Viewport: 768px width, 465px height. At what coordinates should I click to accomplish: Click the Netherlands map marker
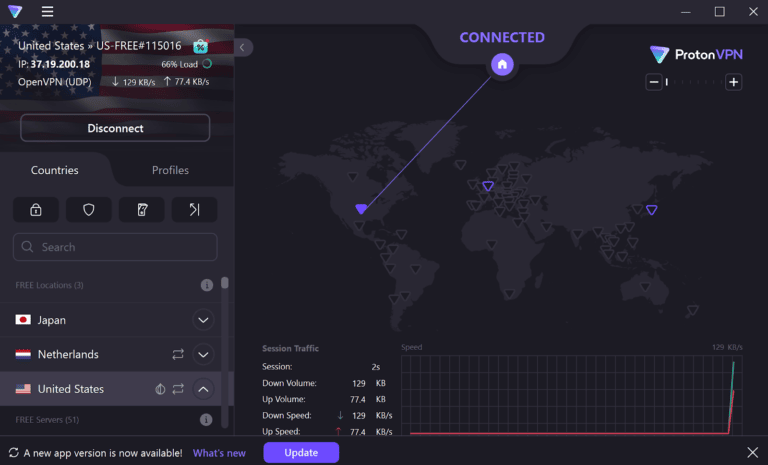488,186
